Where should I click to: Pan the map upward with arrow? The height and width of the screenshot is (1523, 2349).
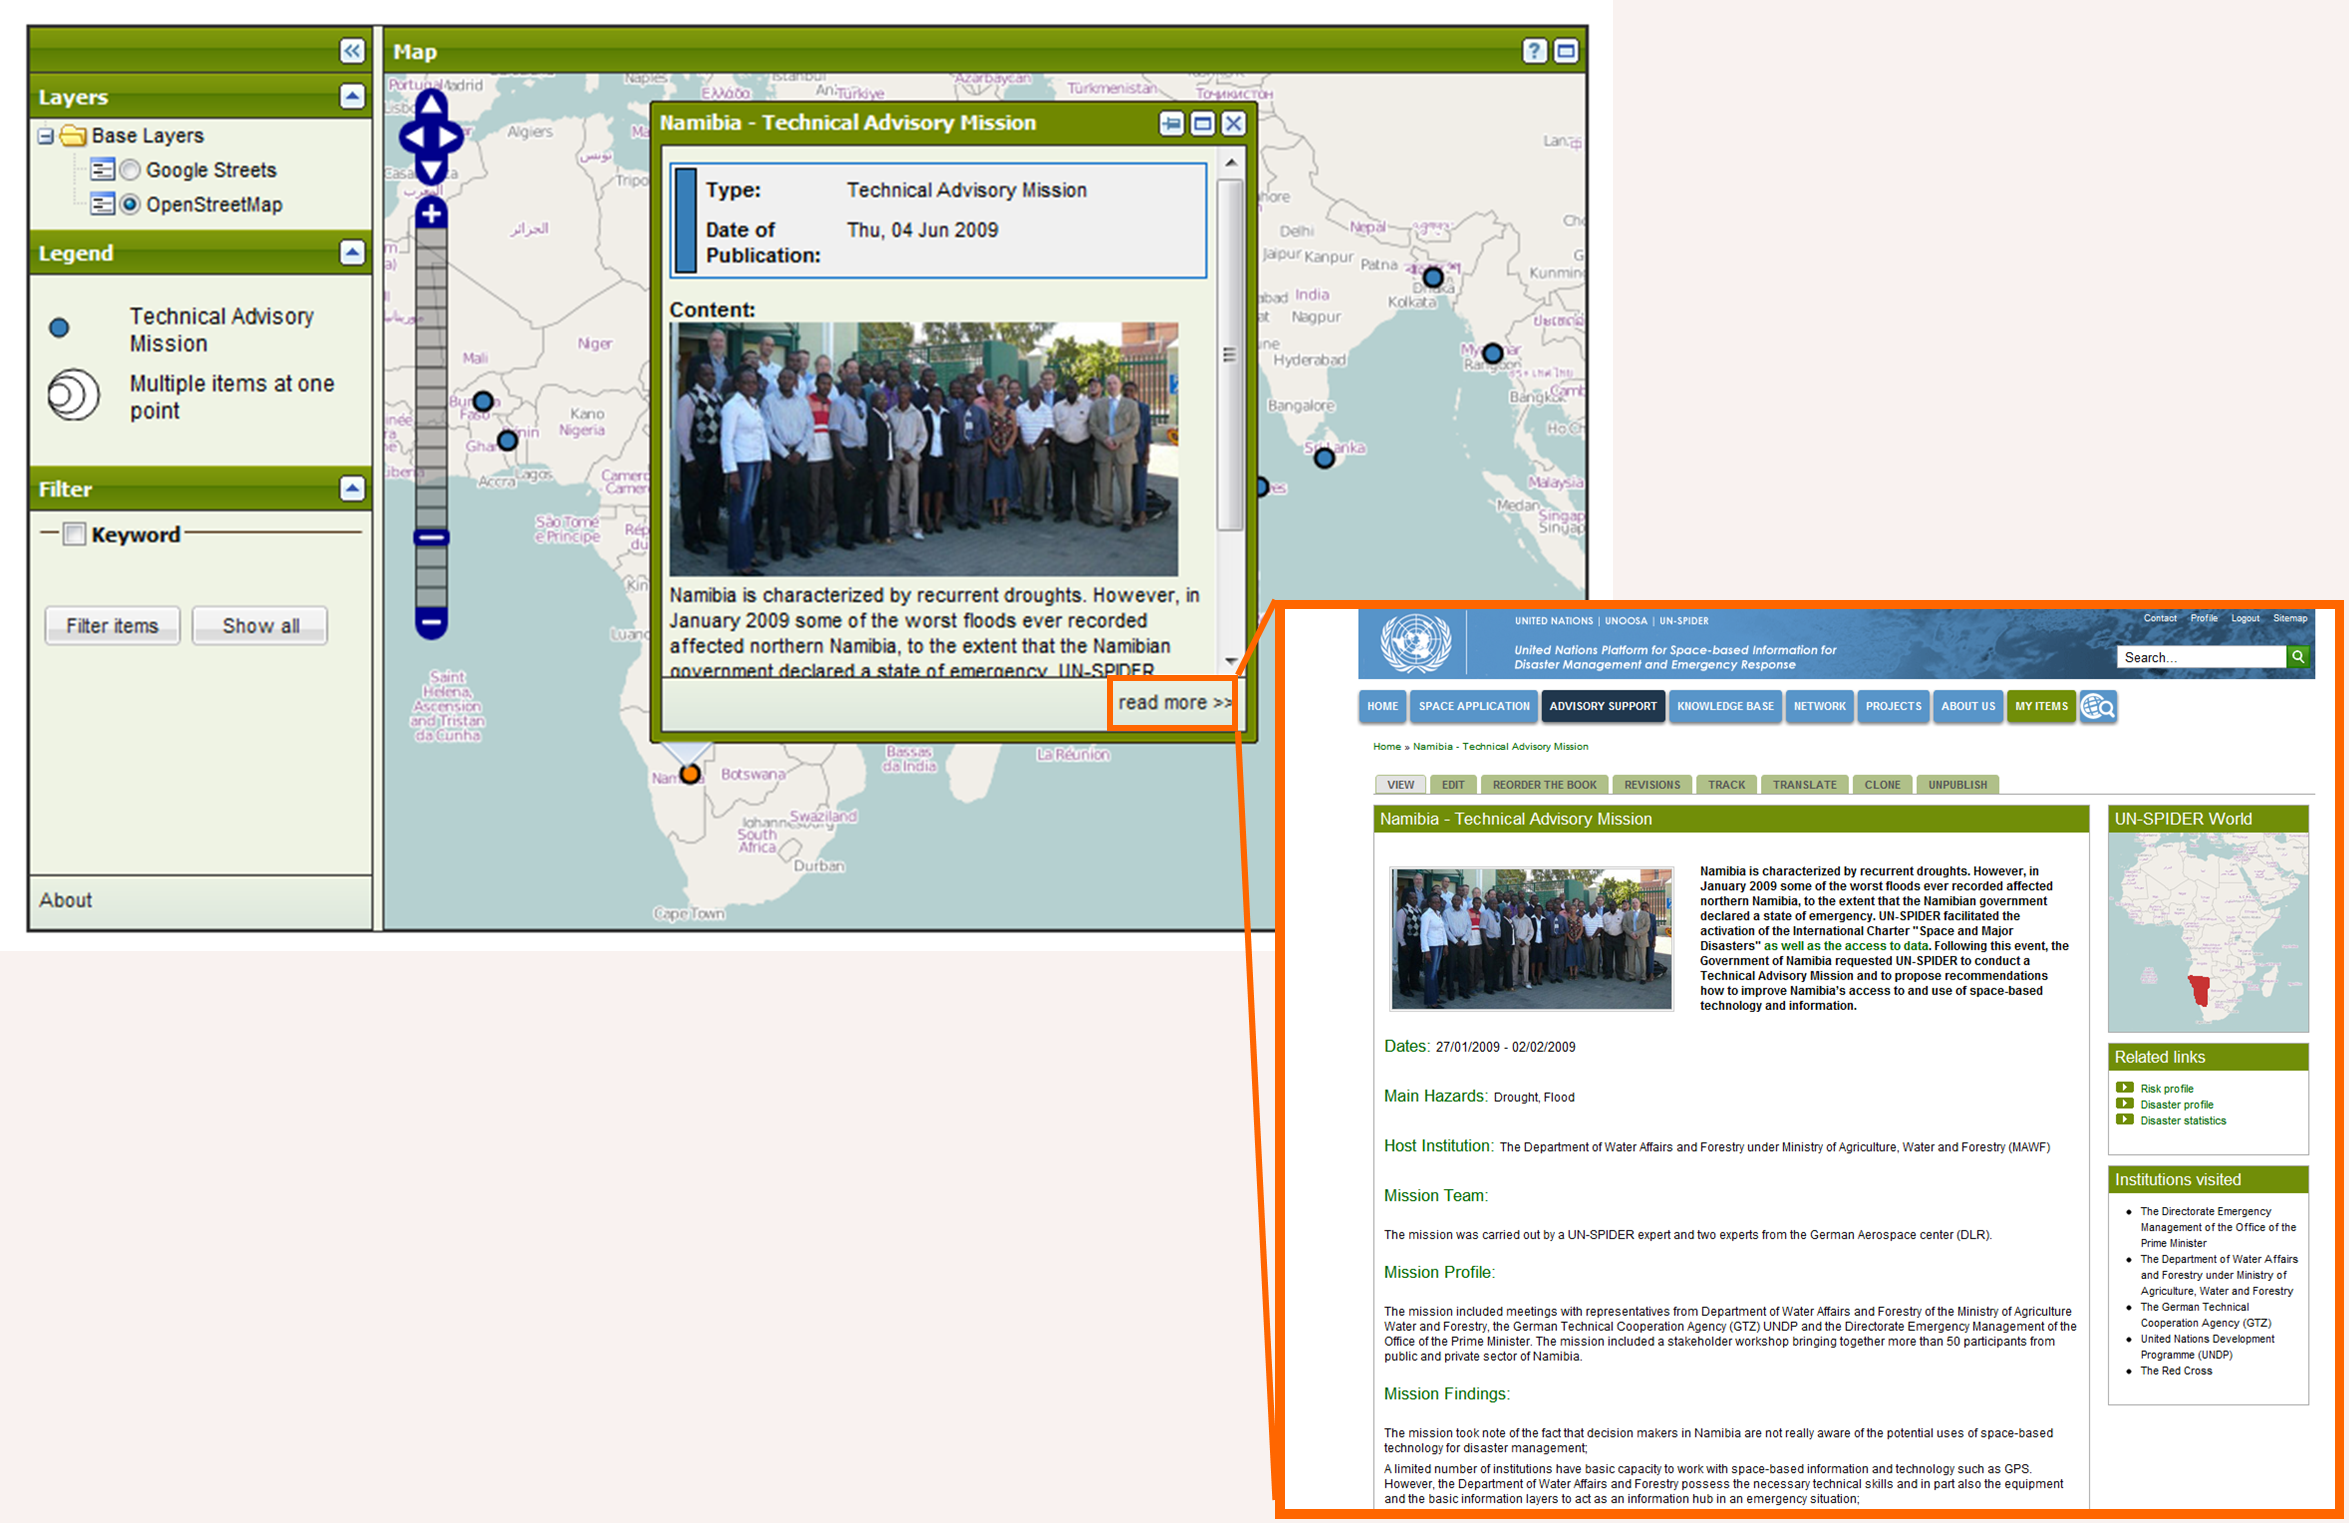(x=431, y=104)
